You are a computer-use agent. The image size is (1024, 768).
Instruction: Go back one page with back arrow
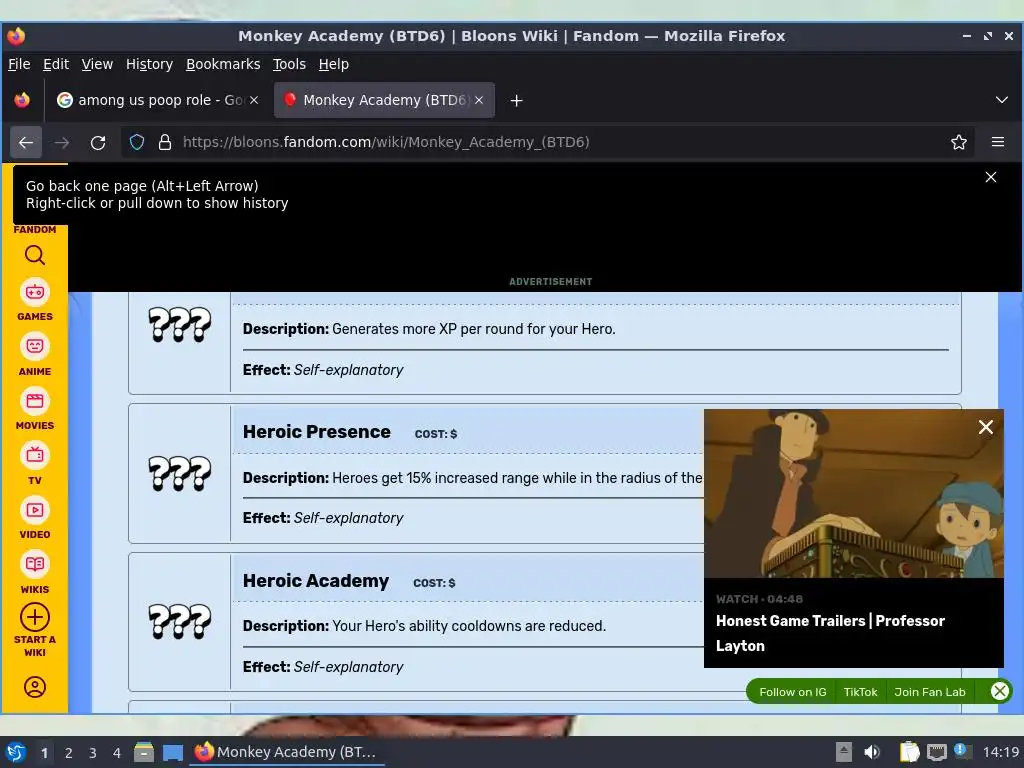[x=26, y=142]
